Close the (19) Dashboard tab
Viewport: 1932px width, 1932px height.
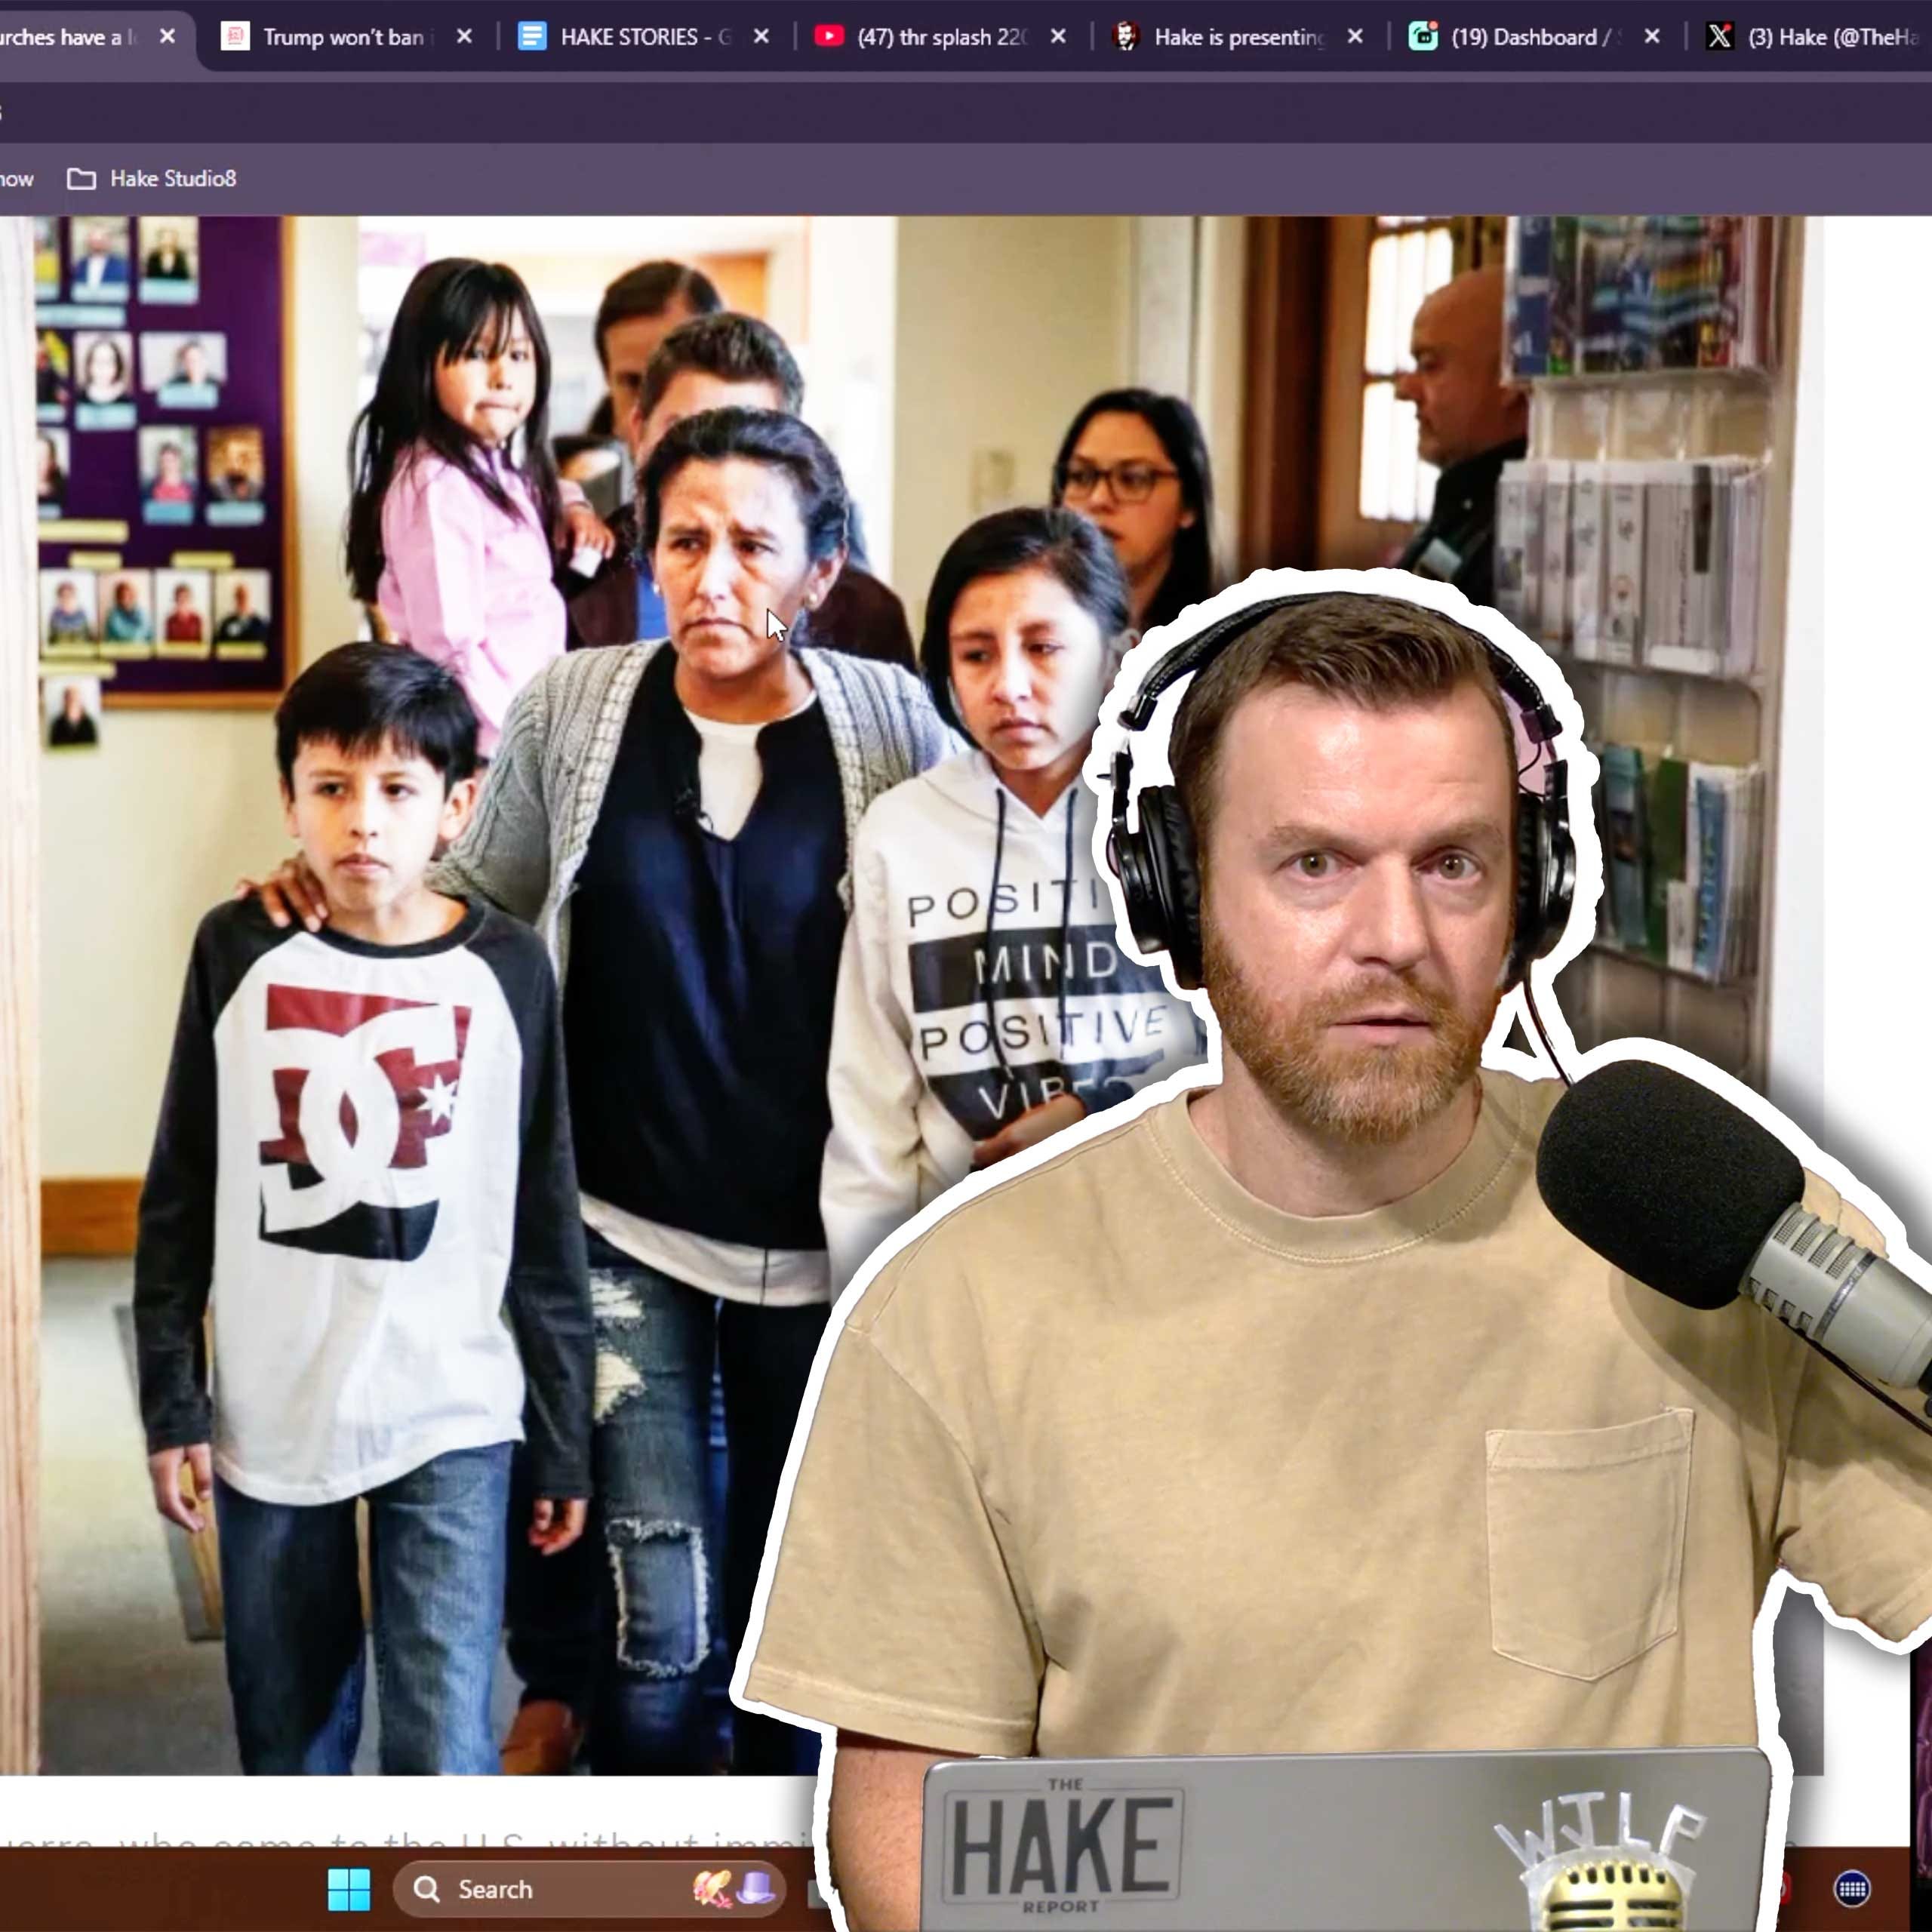tap(1652, 37)
